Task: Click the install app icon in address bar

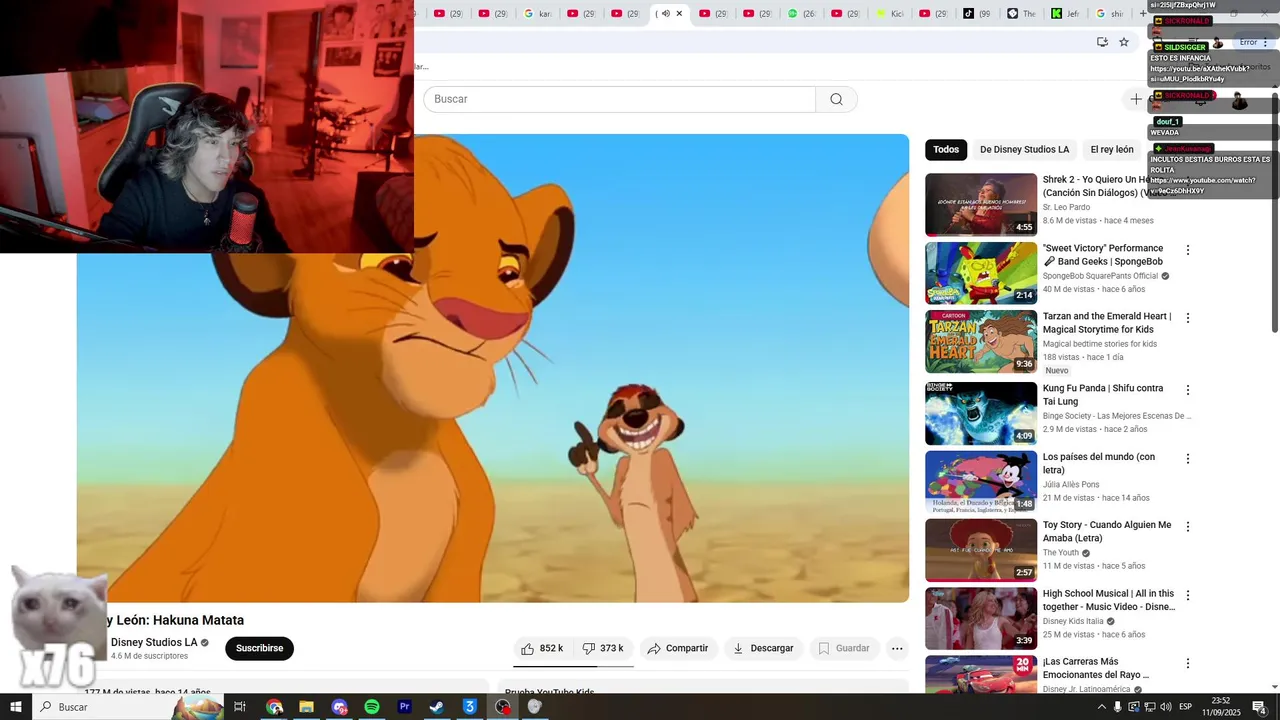Action: (1102, 42)
